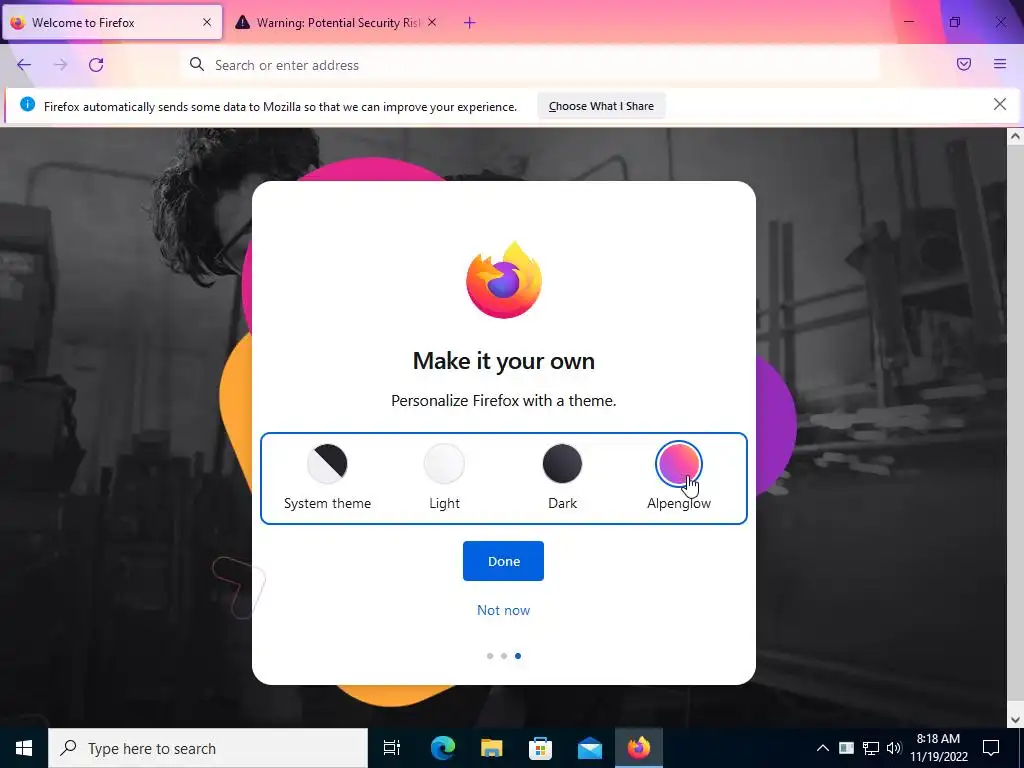Close the Potential Security Risk tab
The height and width of the screenshot is (768, 1024).
(x=432, y=22)
